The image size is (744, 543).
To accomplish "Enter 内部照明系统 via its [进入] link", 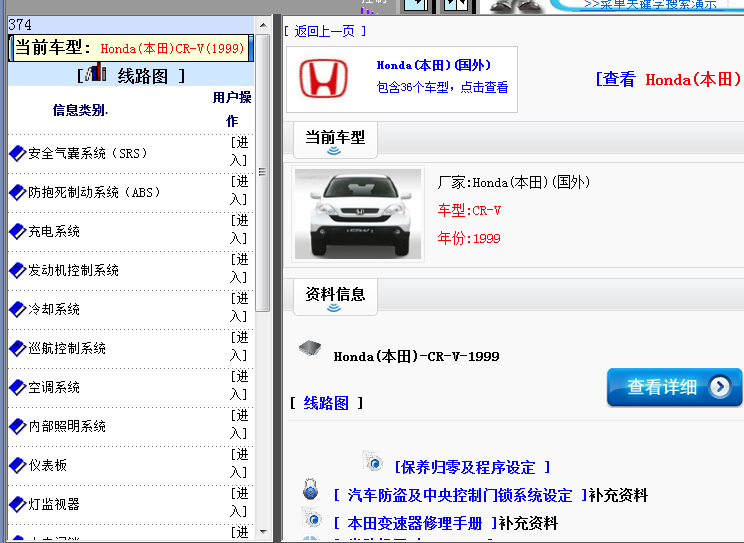I will point(240,424).
